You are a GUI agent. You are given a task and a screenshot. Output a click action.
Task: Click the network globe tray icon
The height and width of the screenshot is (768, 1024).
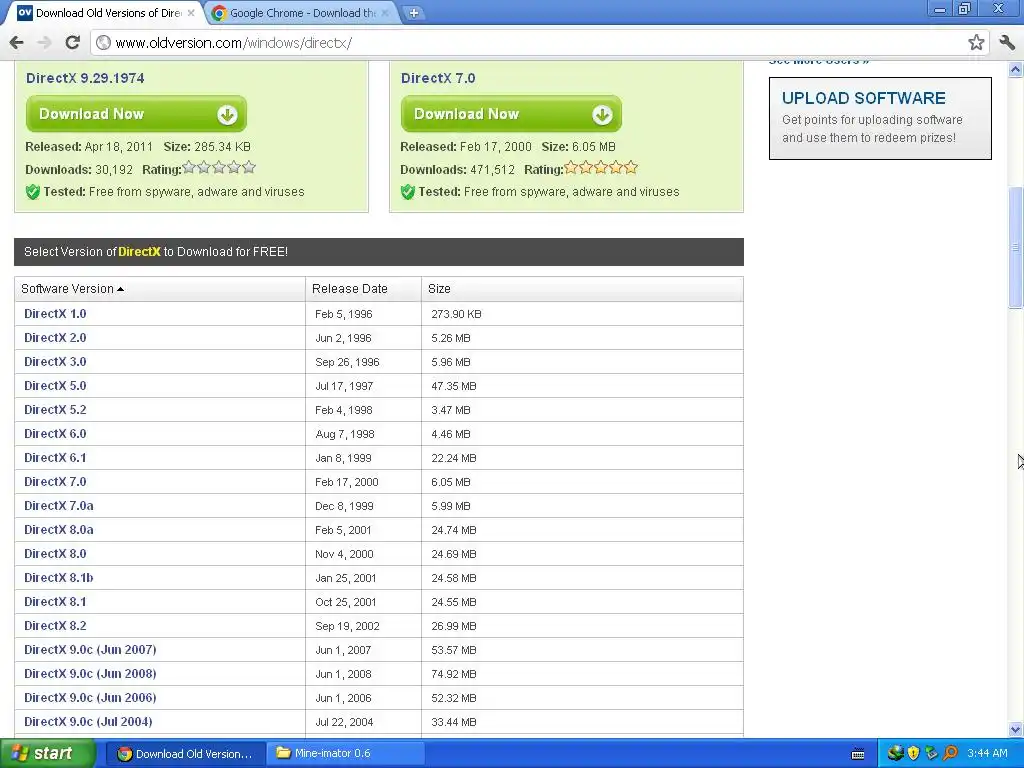(895, 754)
